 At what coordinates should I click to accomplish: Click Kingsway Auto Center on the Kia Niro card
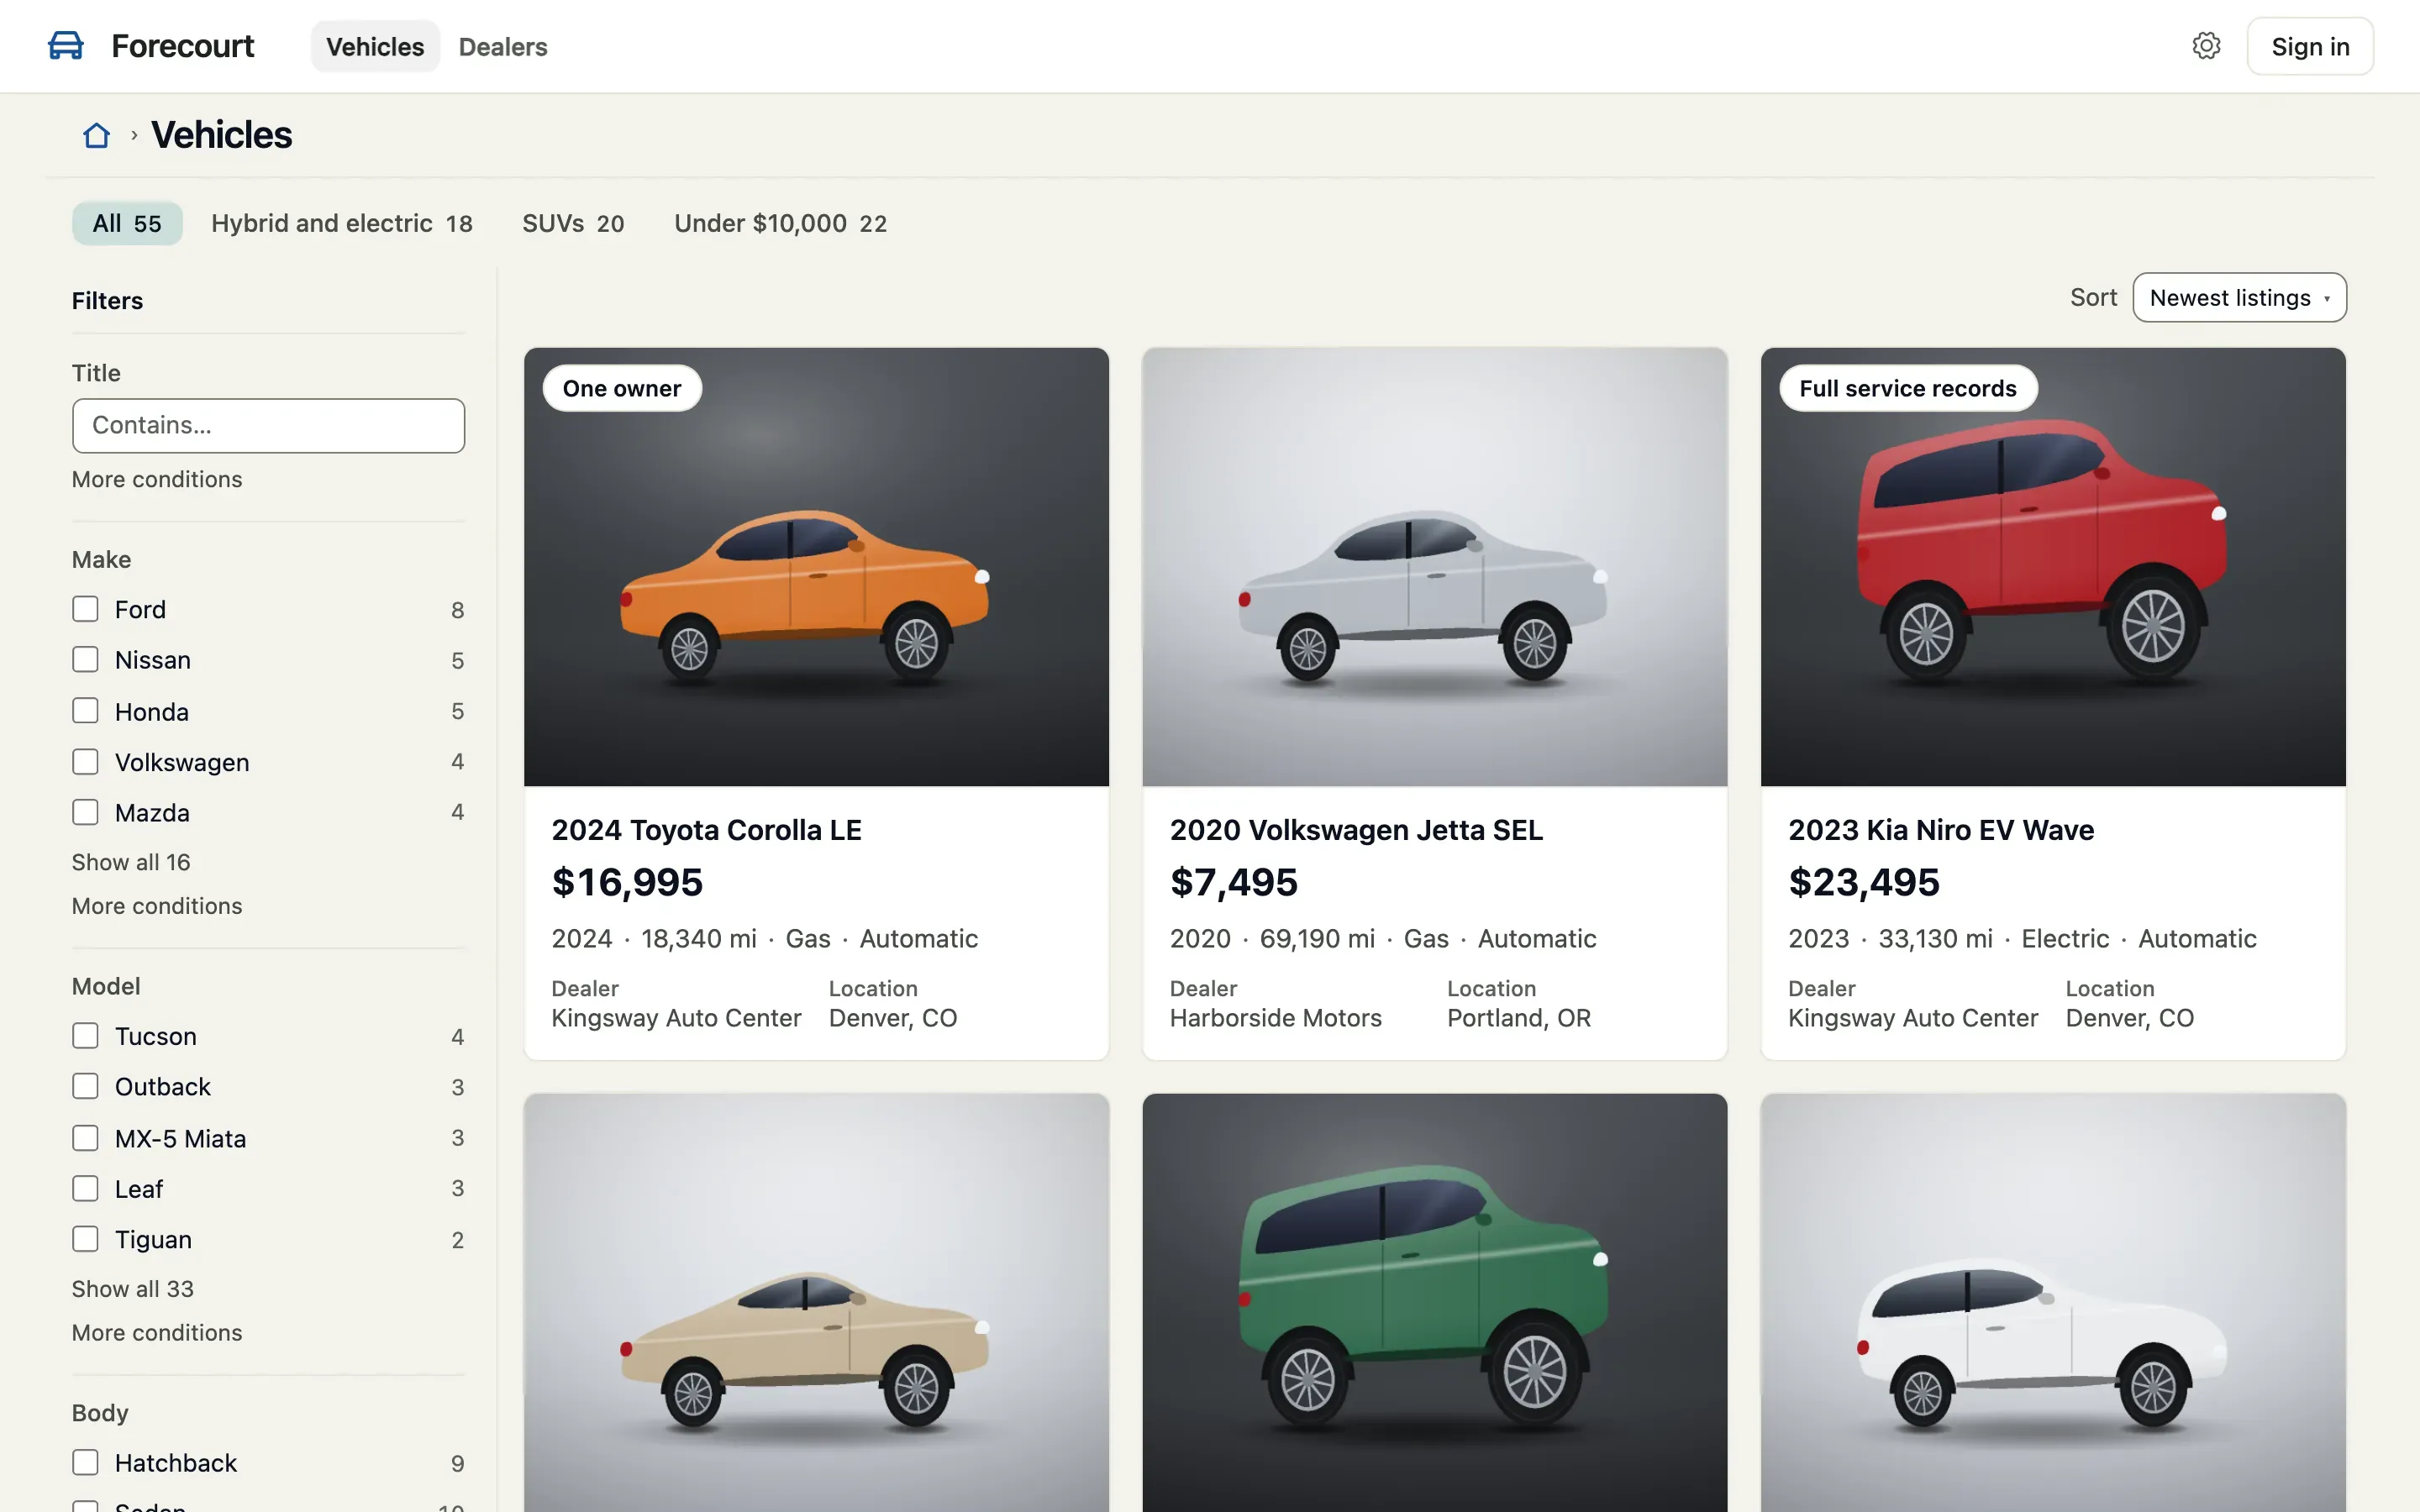click(1913, 1018)
